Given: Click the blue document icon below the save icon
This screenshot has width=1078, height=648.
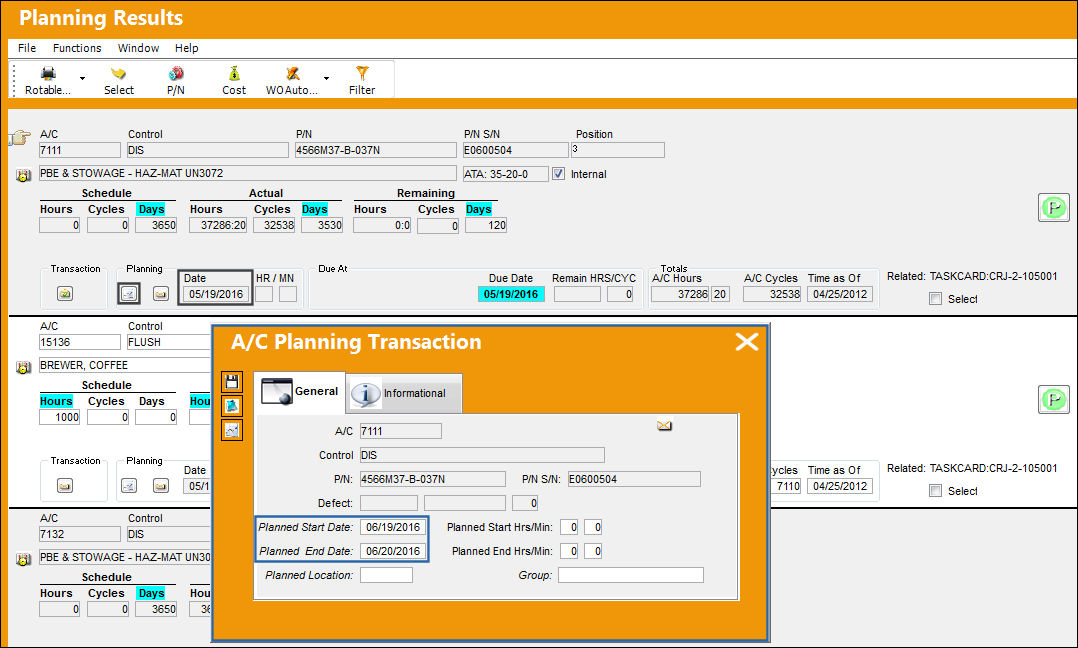Looking at the screenshot, I should click(232, 406).
